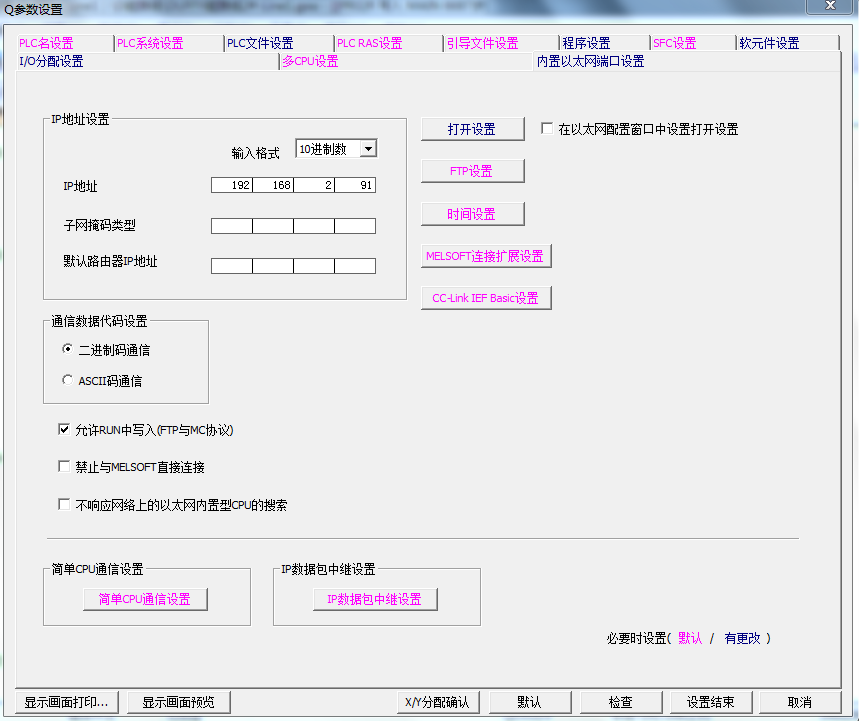Open CC-Link IEF Basic设置
This screenshot has width=859, height=721.
tap(485, 298)
